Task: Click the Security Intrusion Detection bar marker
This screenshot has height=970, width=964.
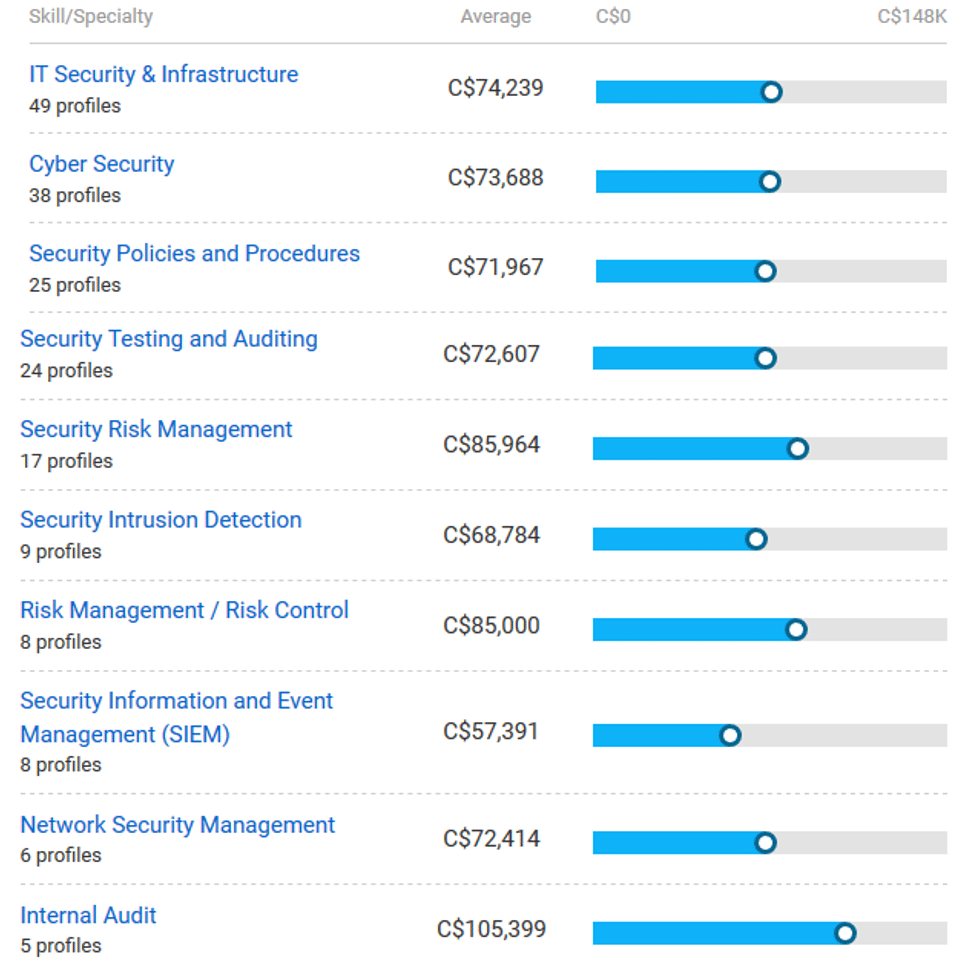Action: [756, 540]
